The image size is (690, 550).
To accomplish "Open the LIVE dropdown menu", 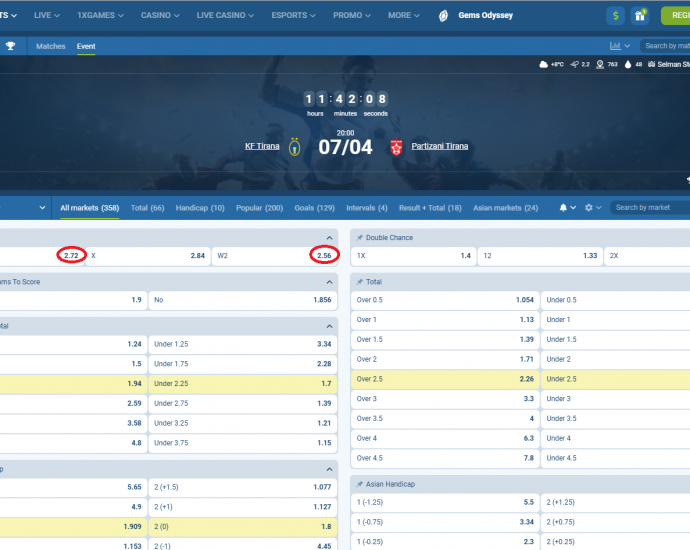I will [x=47, y=15].
